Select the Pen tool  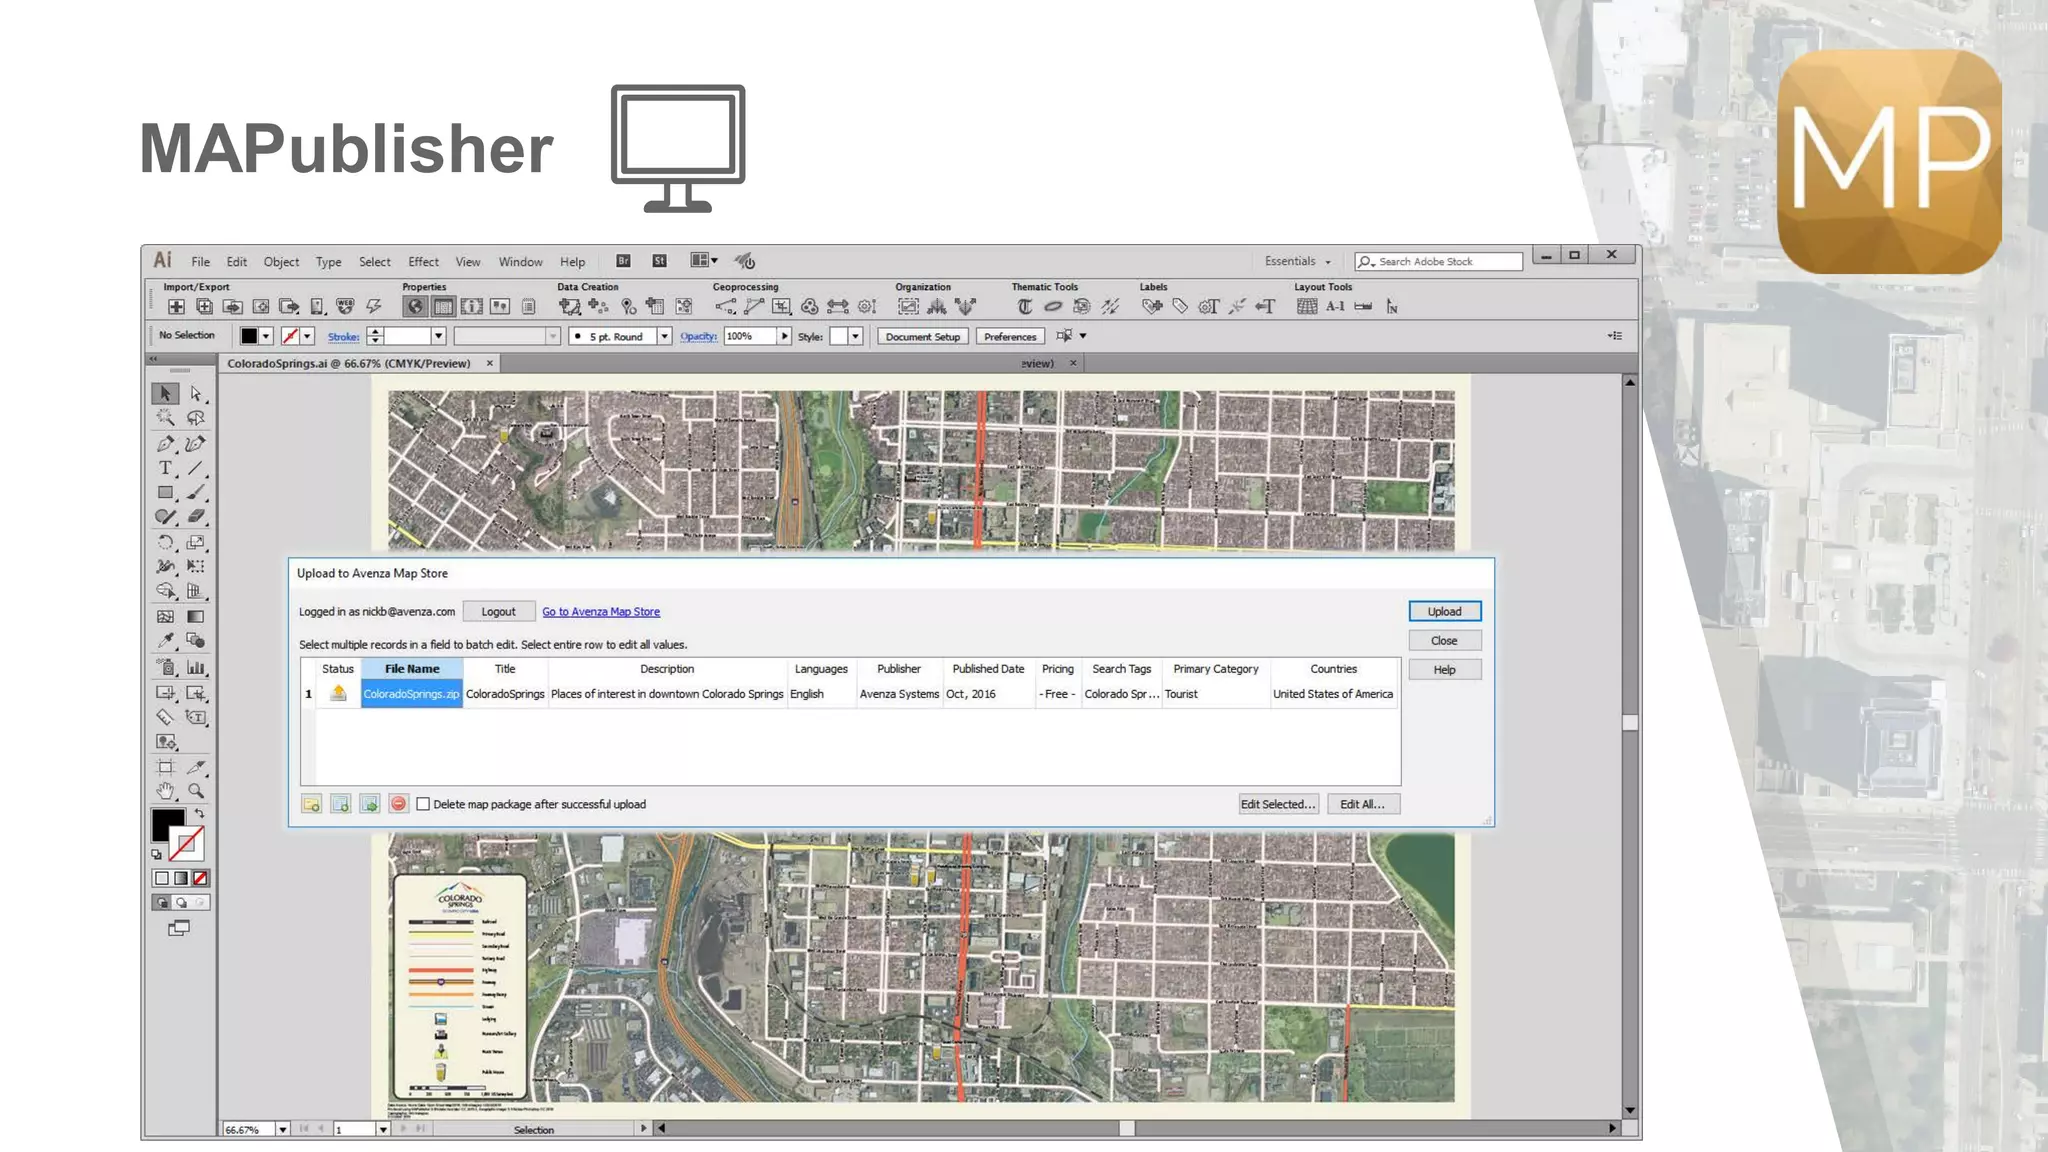(165, 443)
